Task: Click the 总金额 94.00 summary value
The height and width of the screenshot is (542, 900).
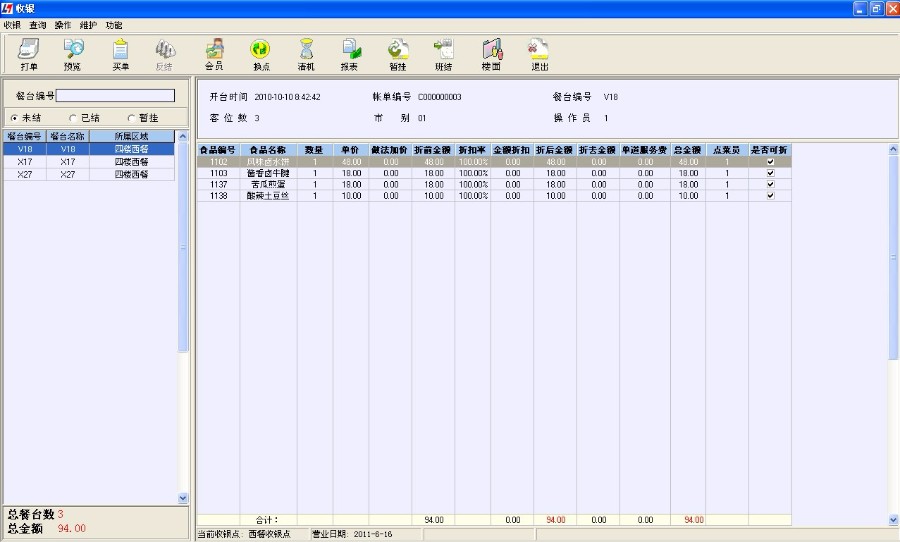Action: point(72,528)
